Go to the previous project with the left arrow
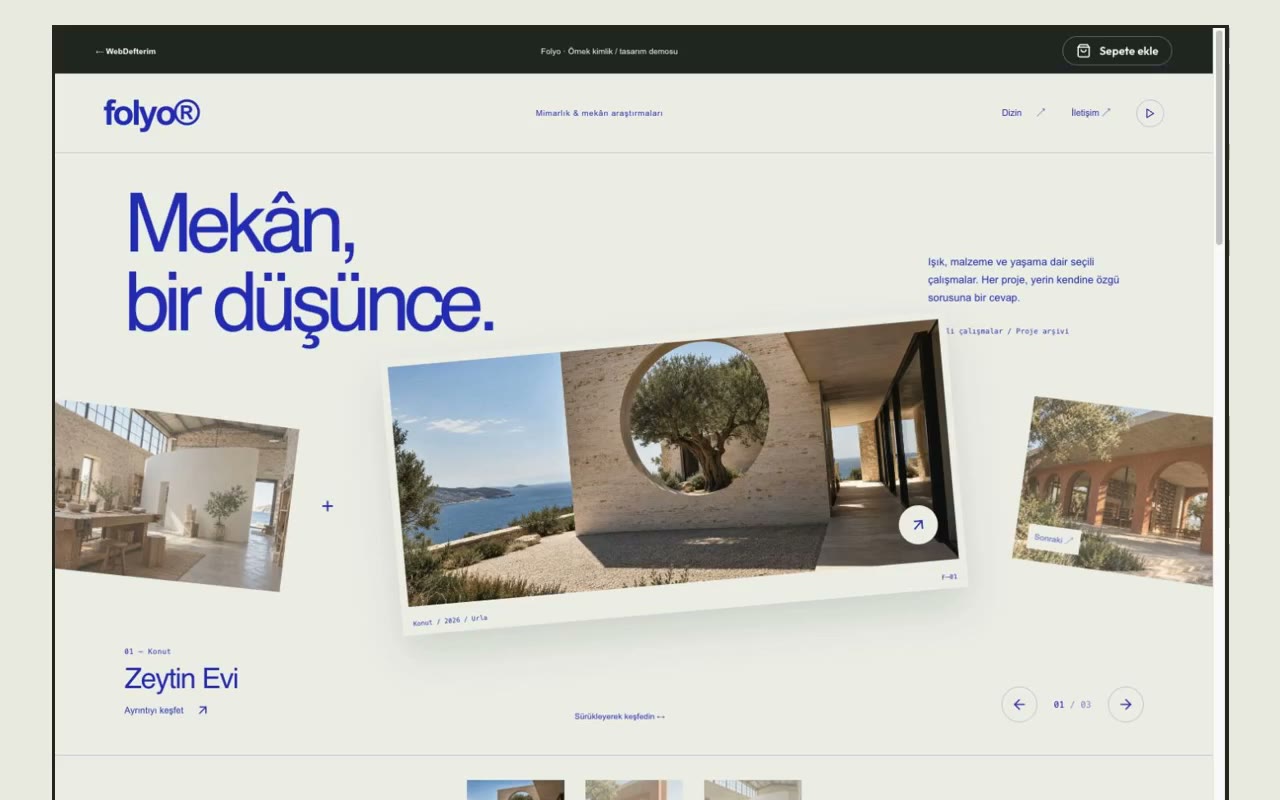This screenshot has width=1280, height=800. tap(1019, 704)
